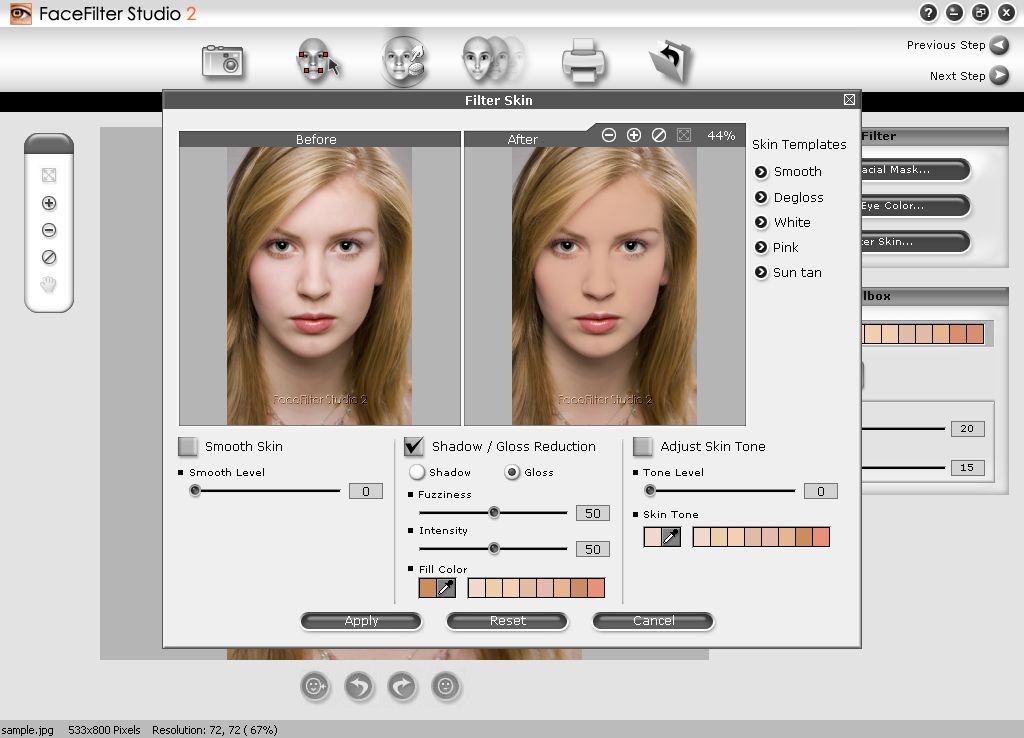The width and height of the screenshot is (1024, 738).
Task: Click the Intensity value field showing 50
Action: pos(593,549)
